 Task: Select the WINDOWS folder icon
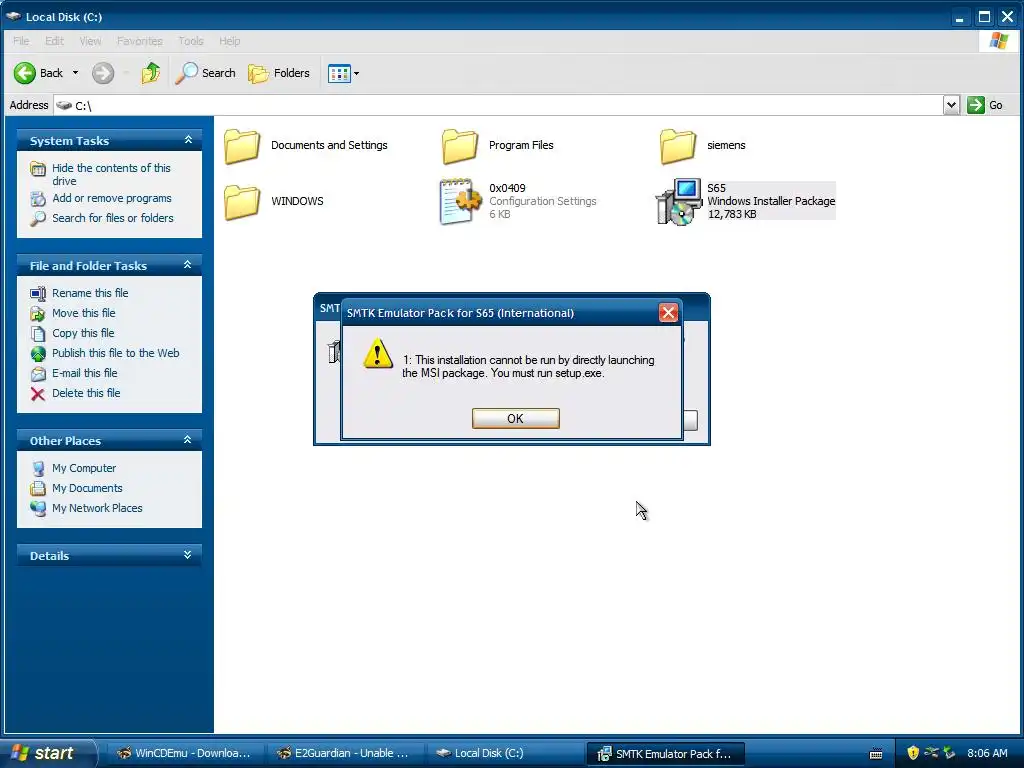point(242,202)
